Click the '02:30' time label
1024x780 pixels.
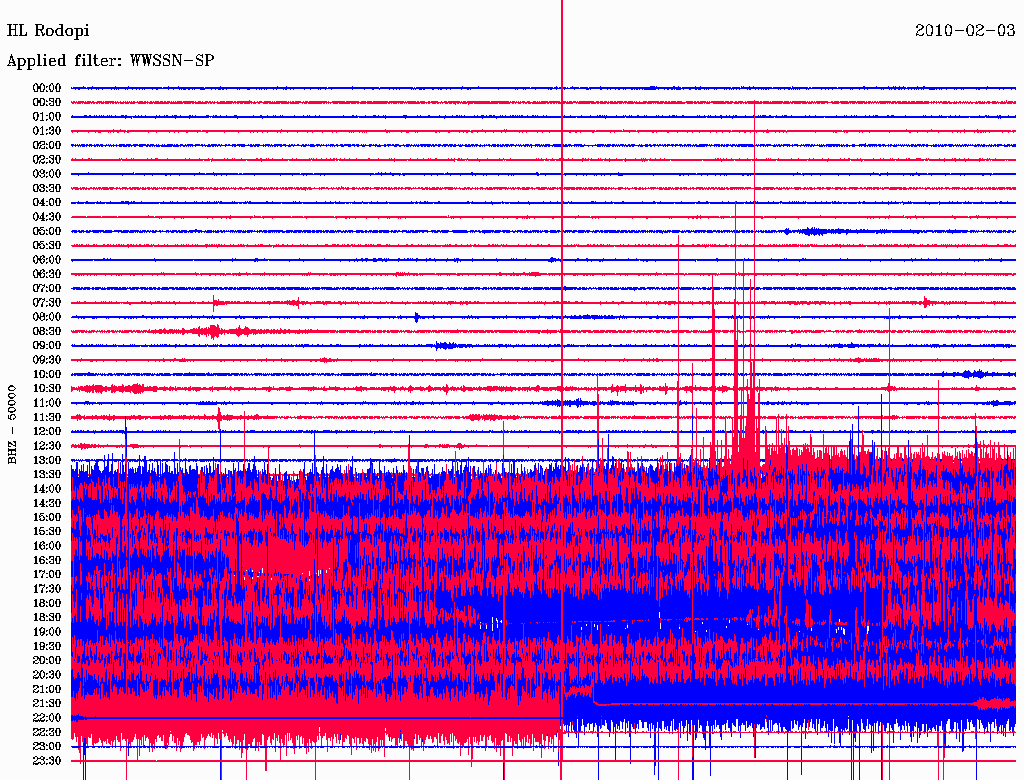click(x=47, y=159)
